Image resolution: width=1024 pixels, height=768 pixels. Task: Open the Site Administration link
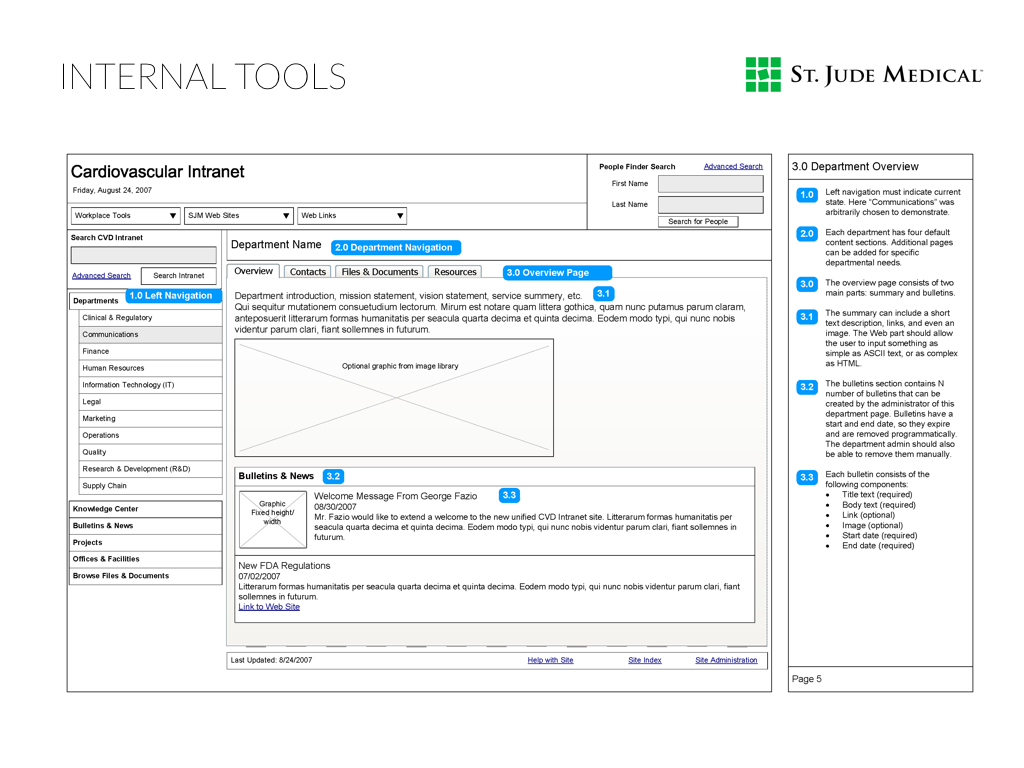click(x=726, y=660)
